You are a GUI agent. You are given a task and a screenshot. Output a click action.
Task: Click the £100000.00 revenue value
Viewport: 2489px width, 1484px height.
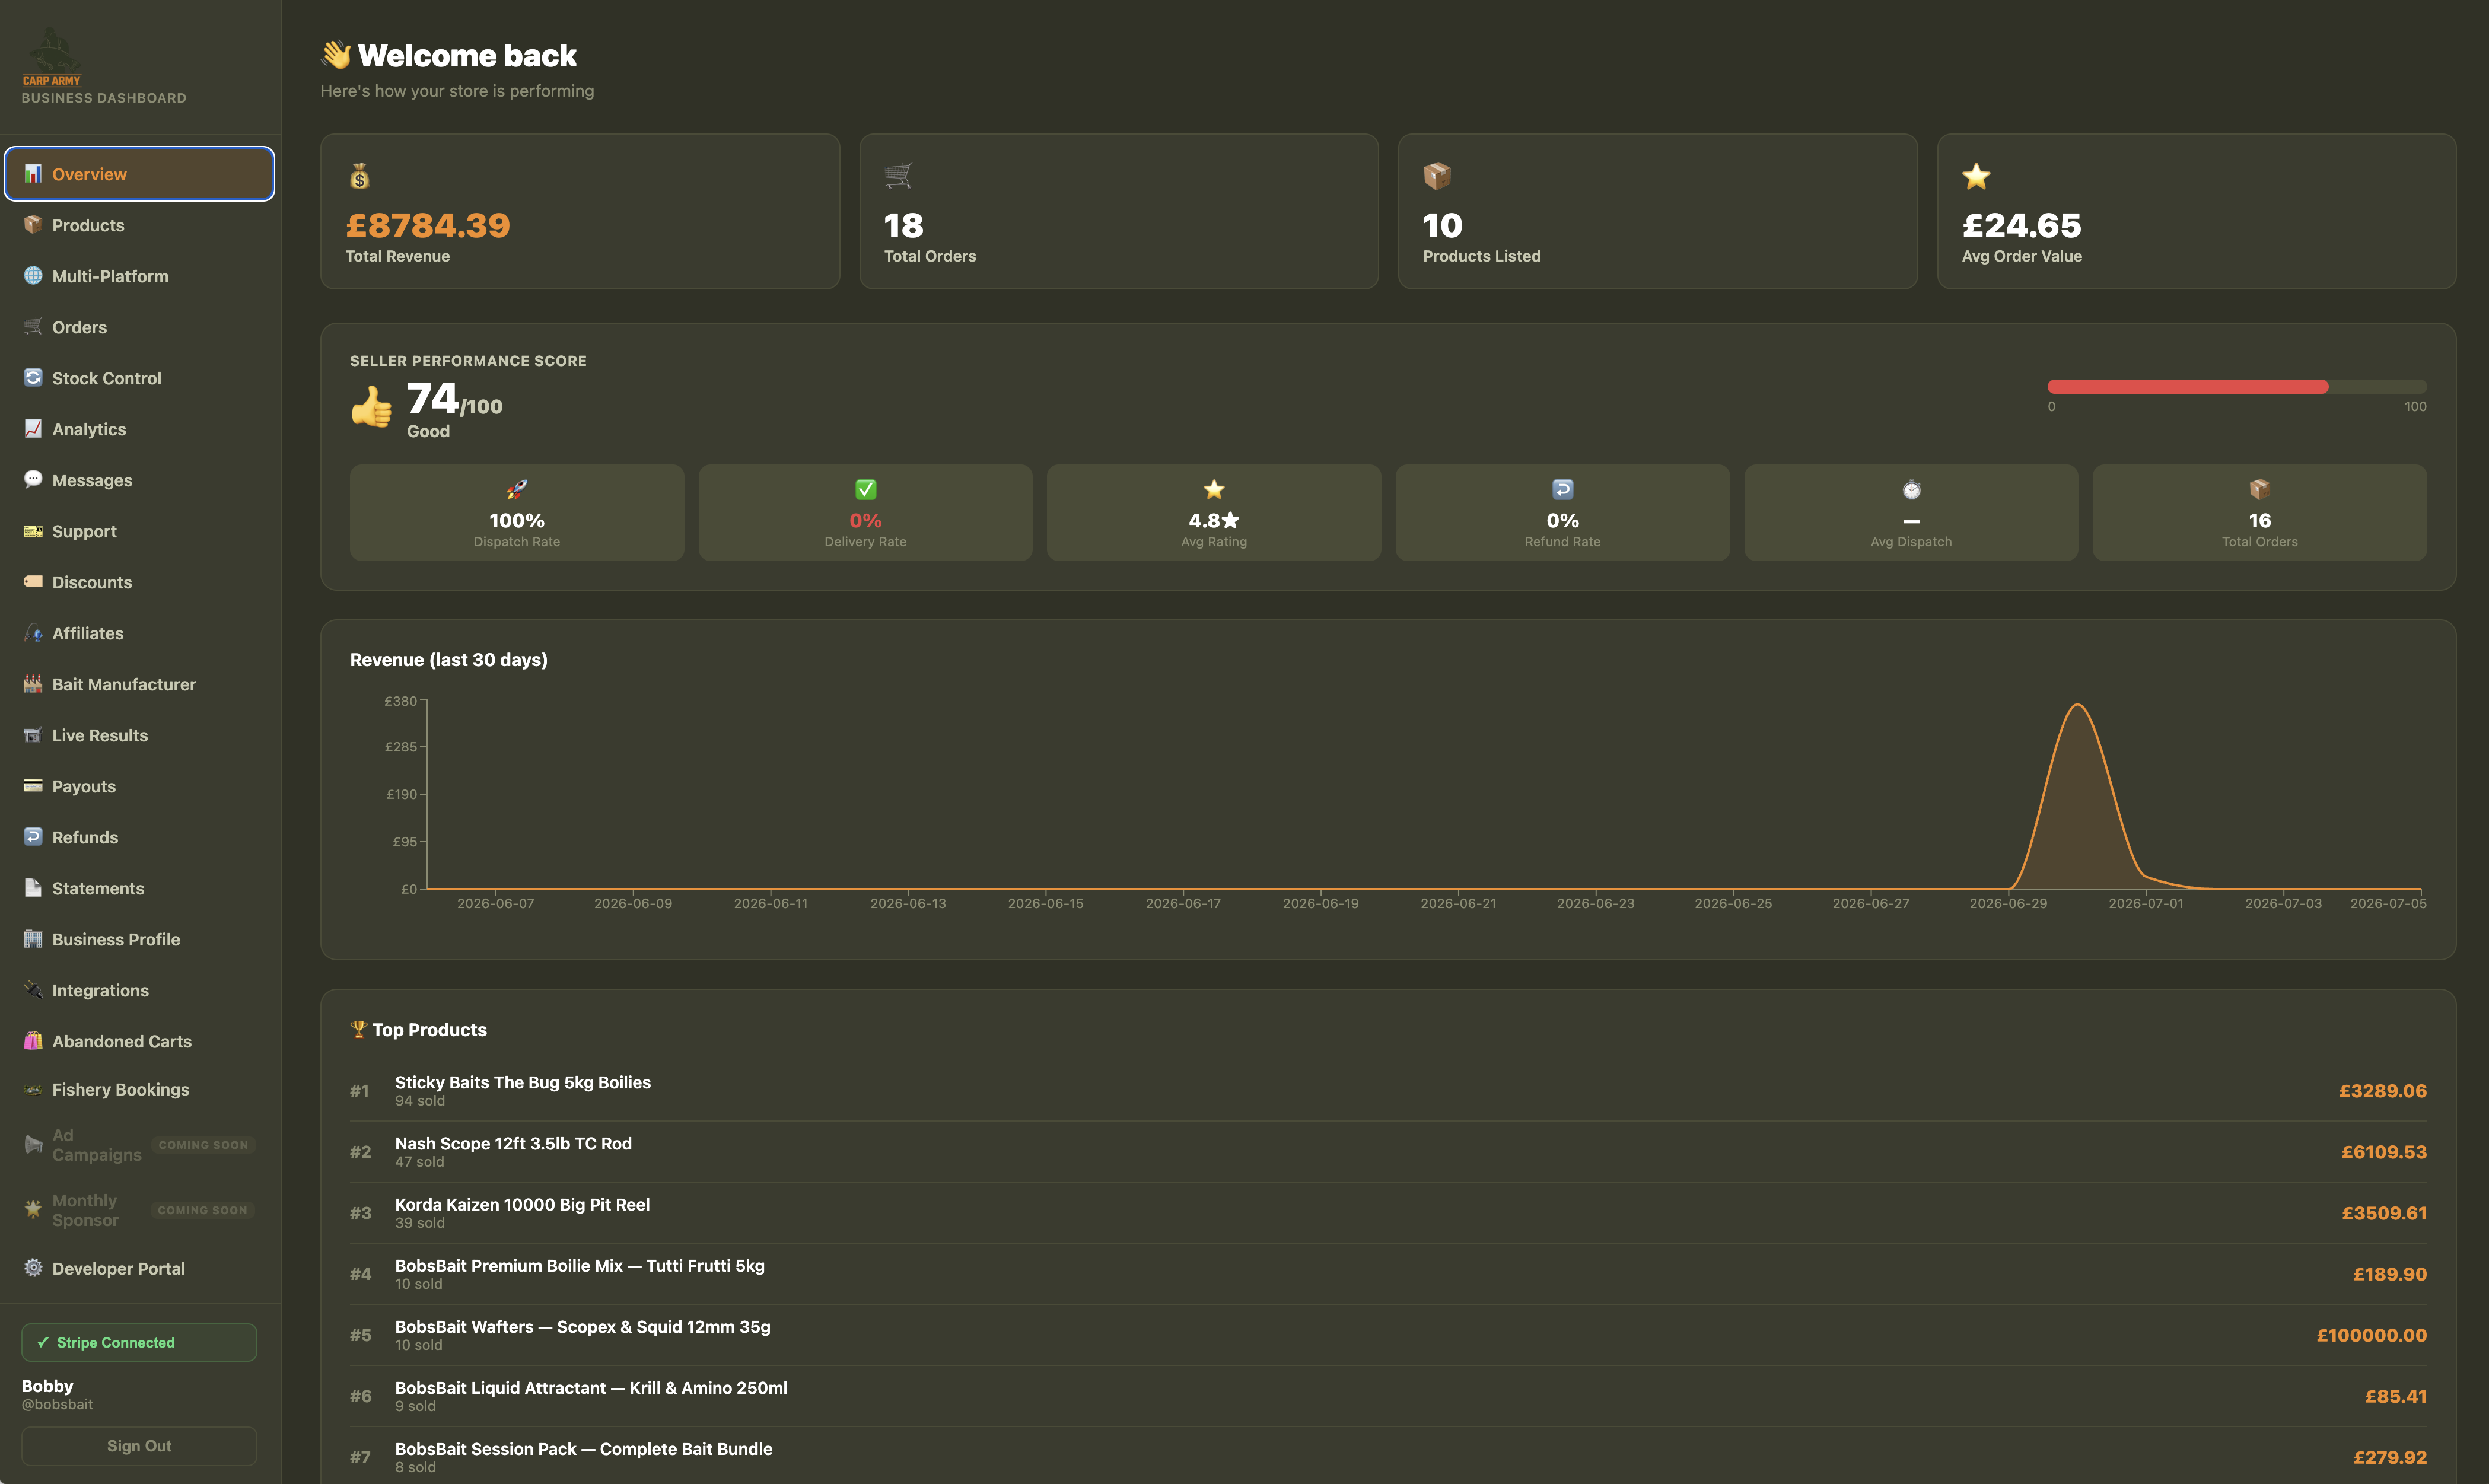point(2371,1335)
